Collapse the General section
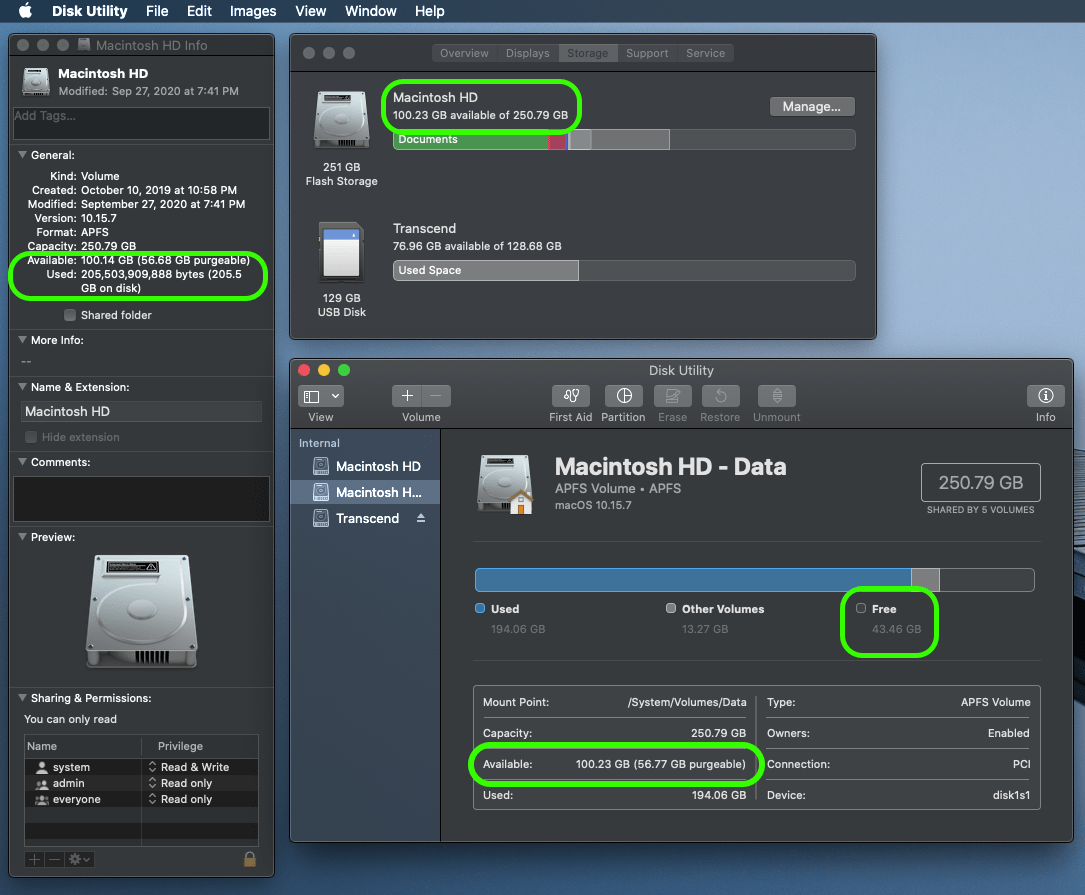 click(23, 155)
